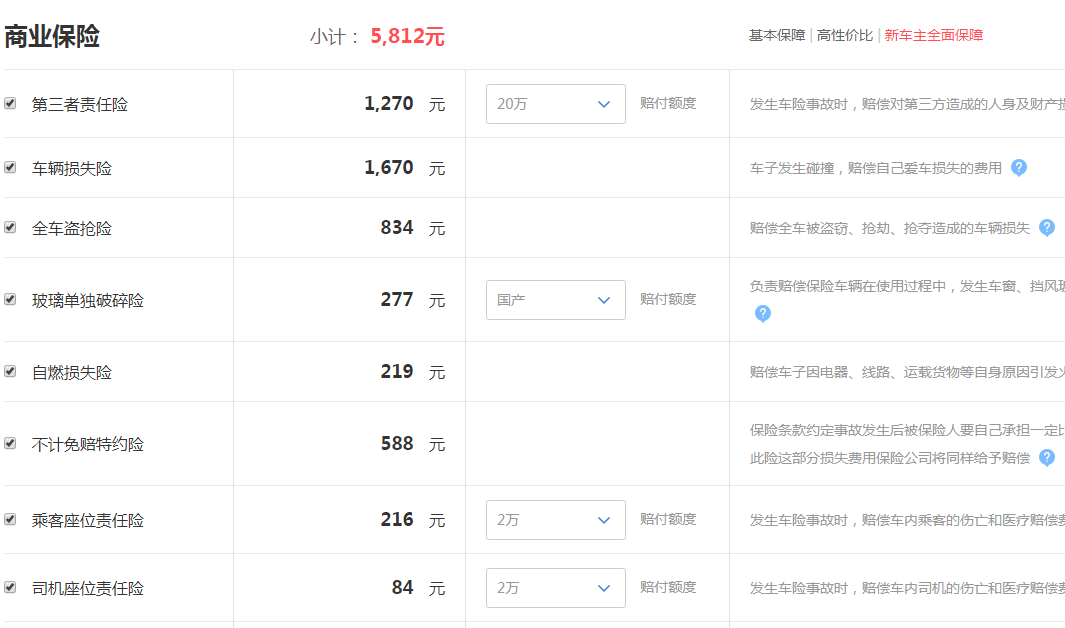This screenshot has height=628, width=1065.
Task: Uncheck the 第三者责任险 checkbox
Action: click(10, 103)
